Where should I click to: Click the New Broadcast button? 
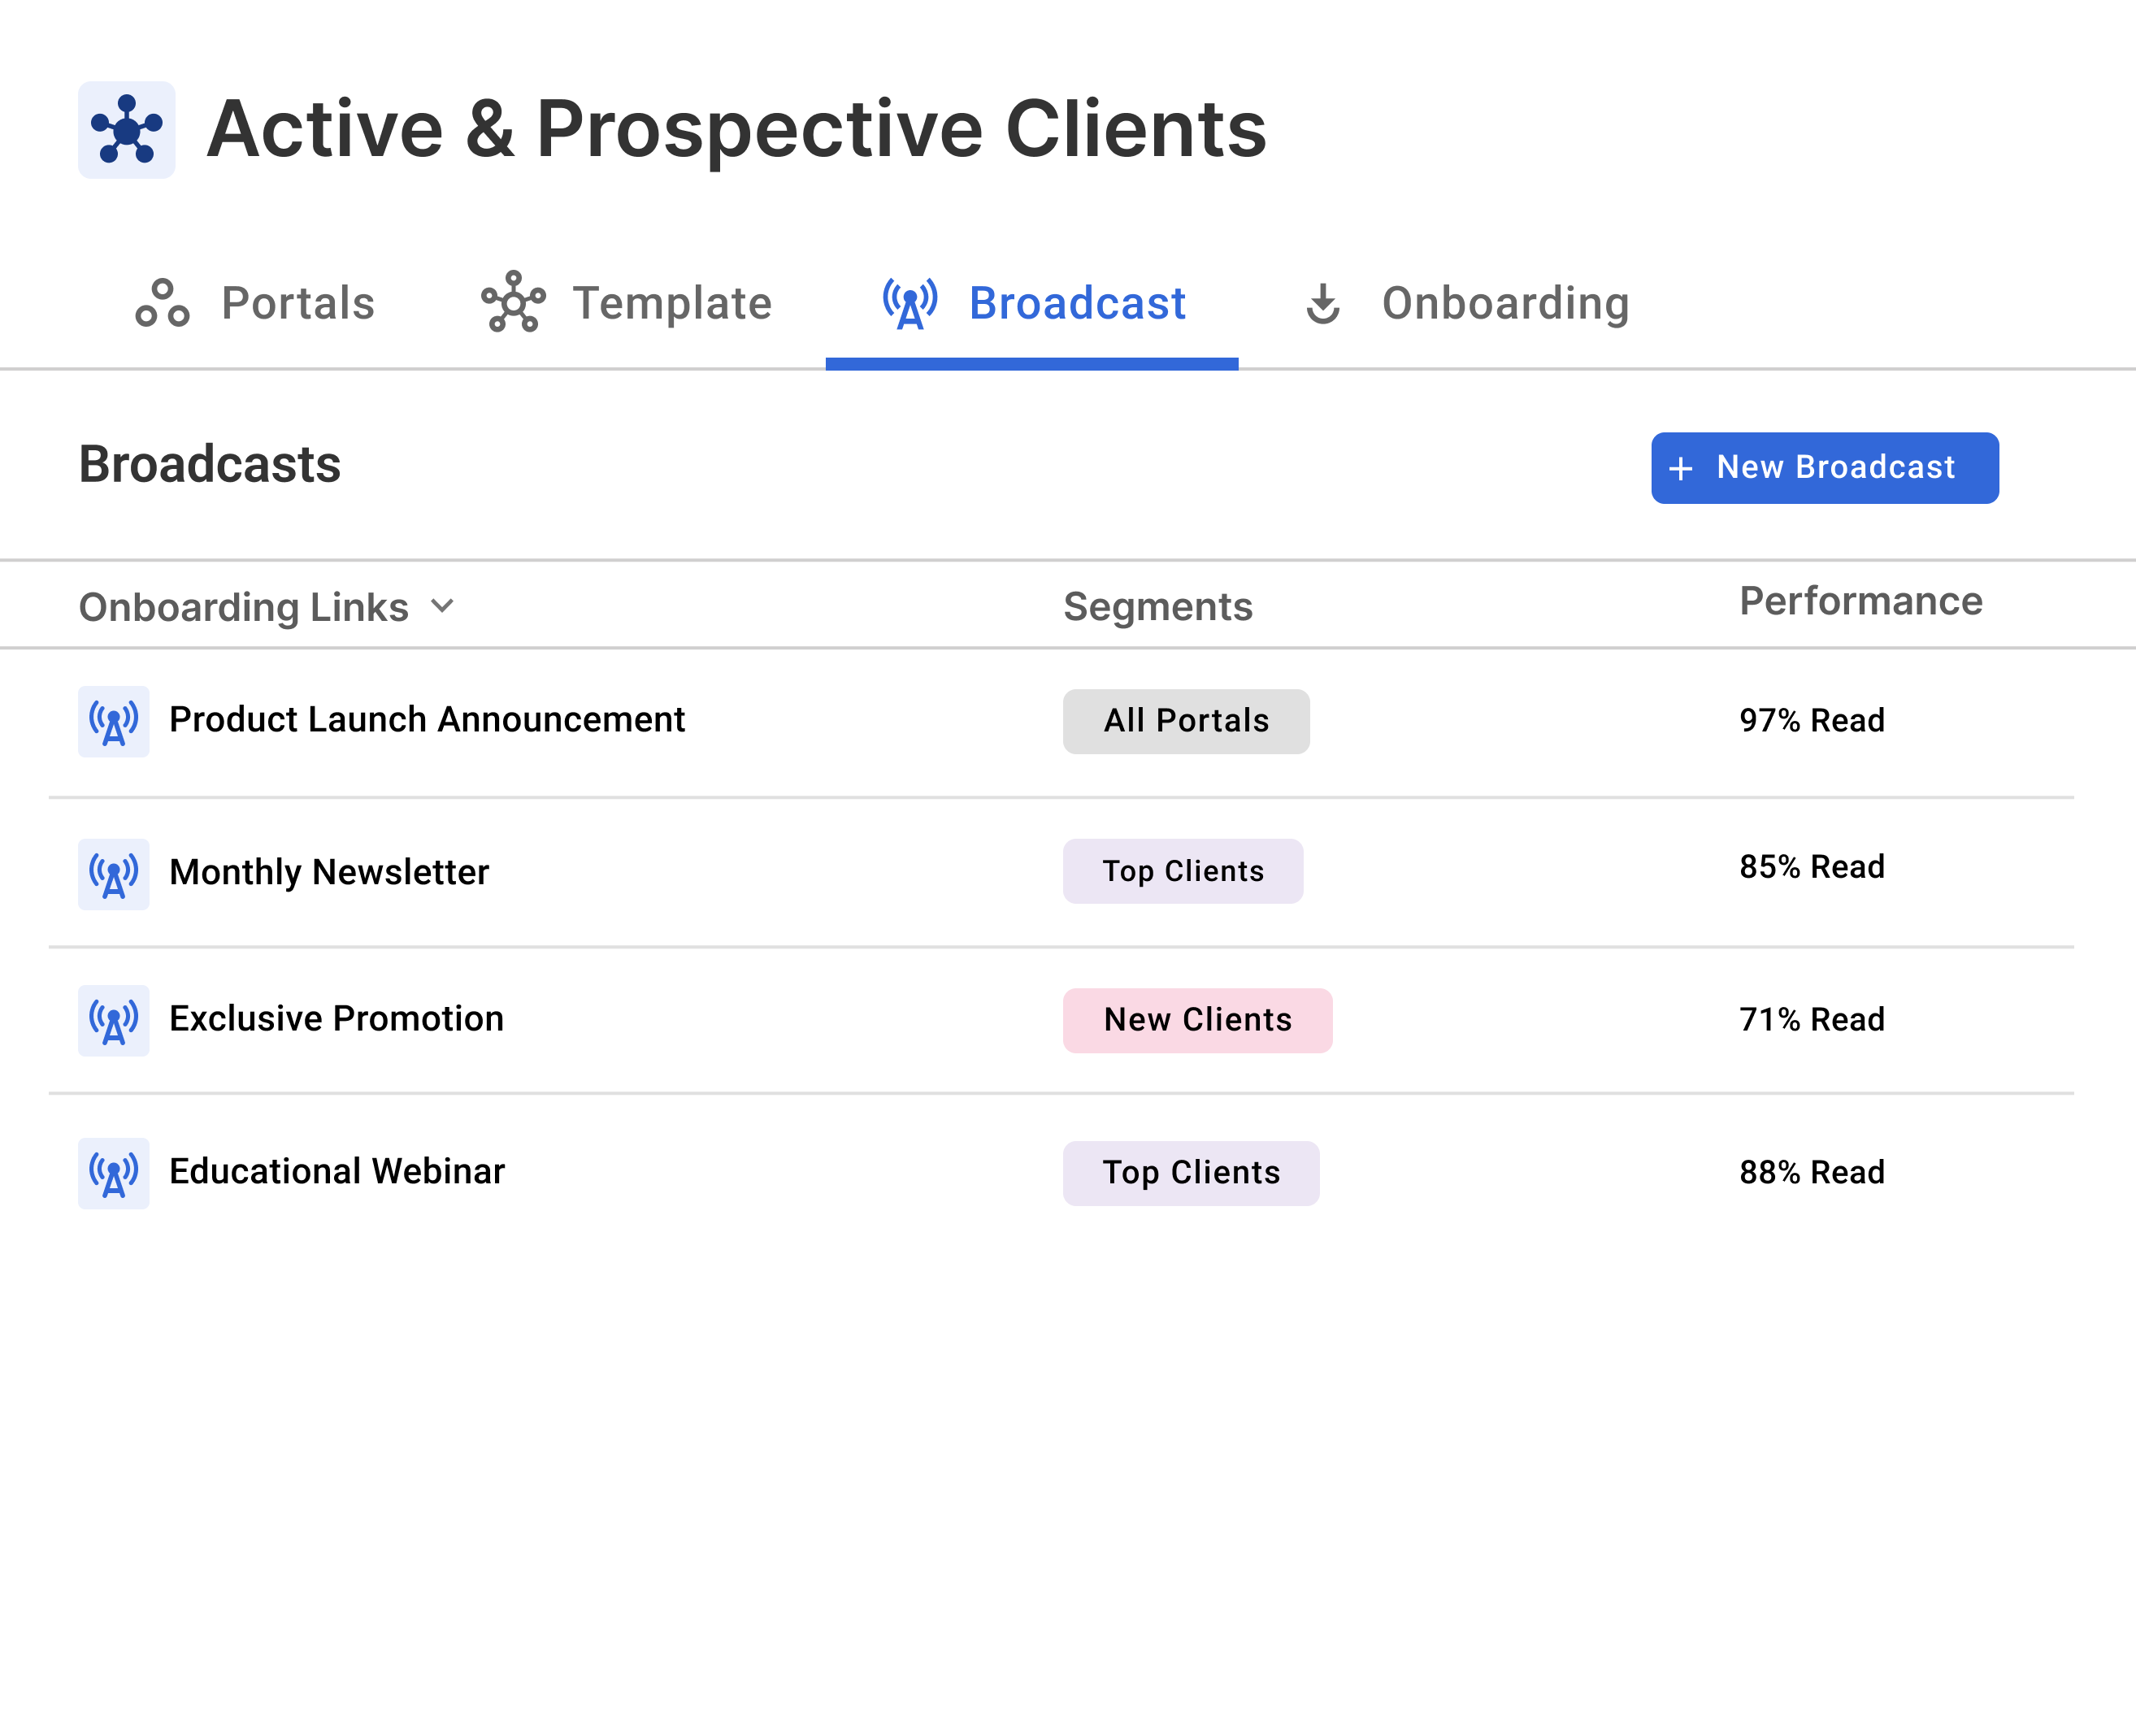[x=1824, y=468]
